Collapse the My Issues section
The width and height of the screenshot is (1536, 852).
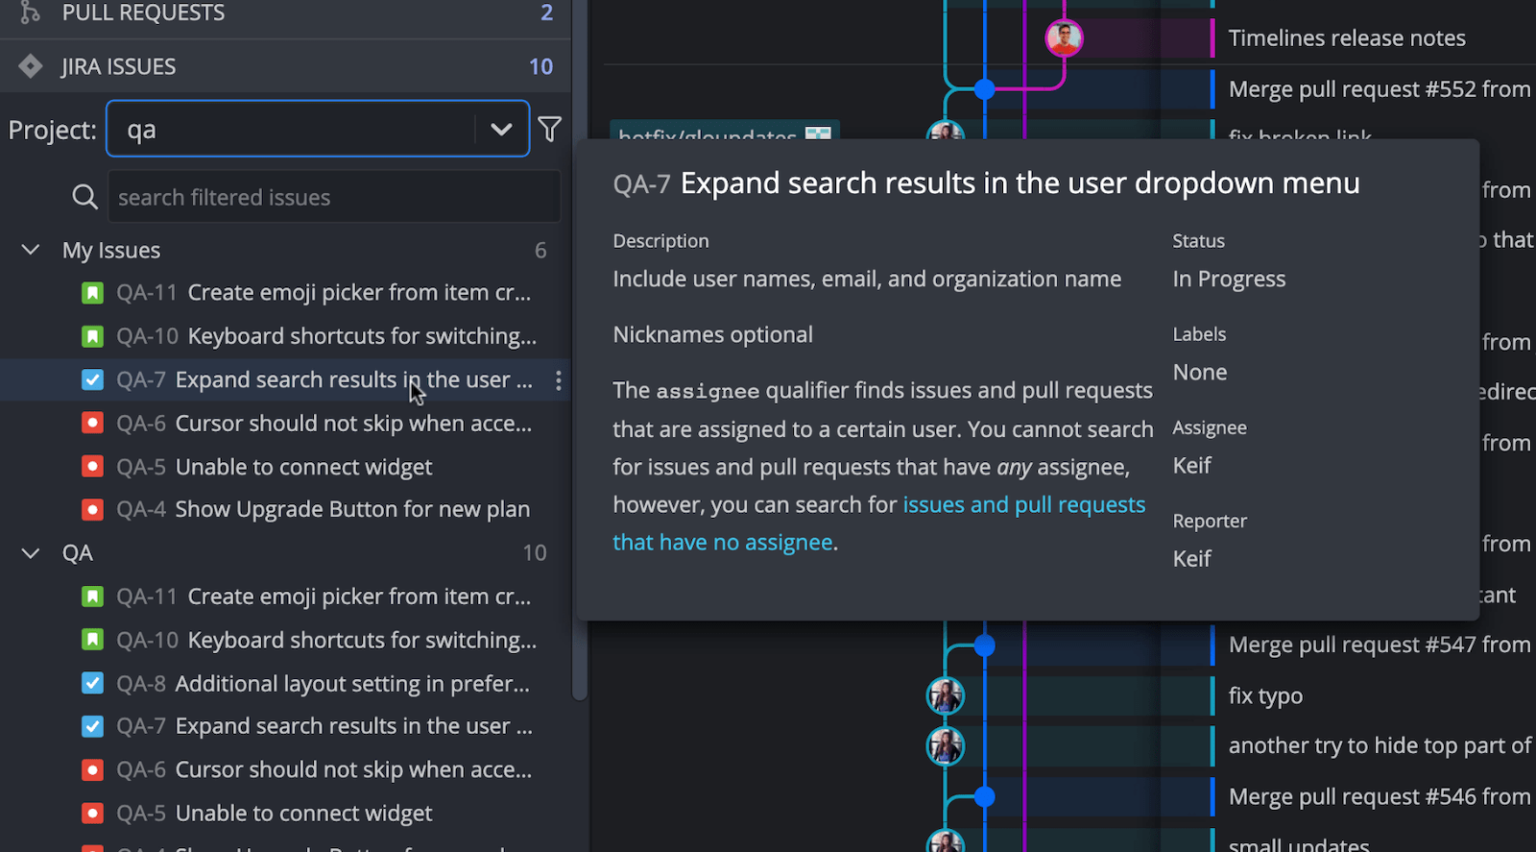point(30,250)
